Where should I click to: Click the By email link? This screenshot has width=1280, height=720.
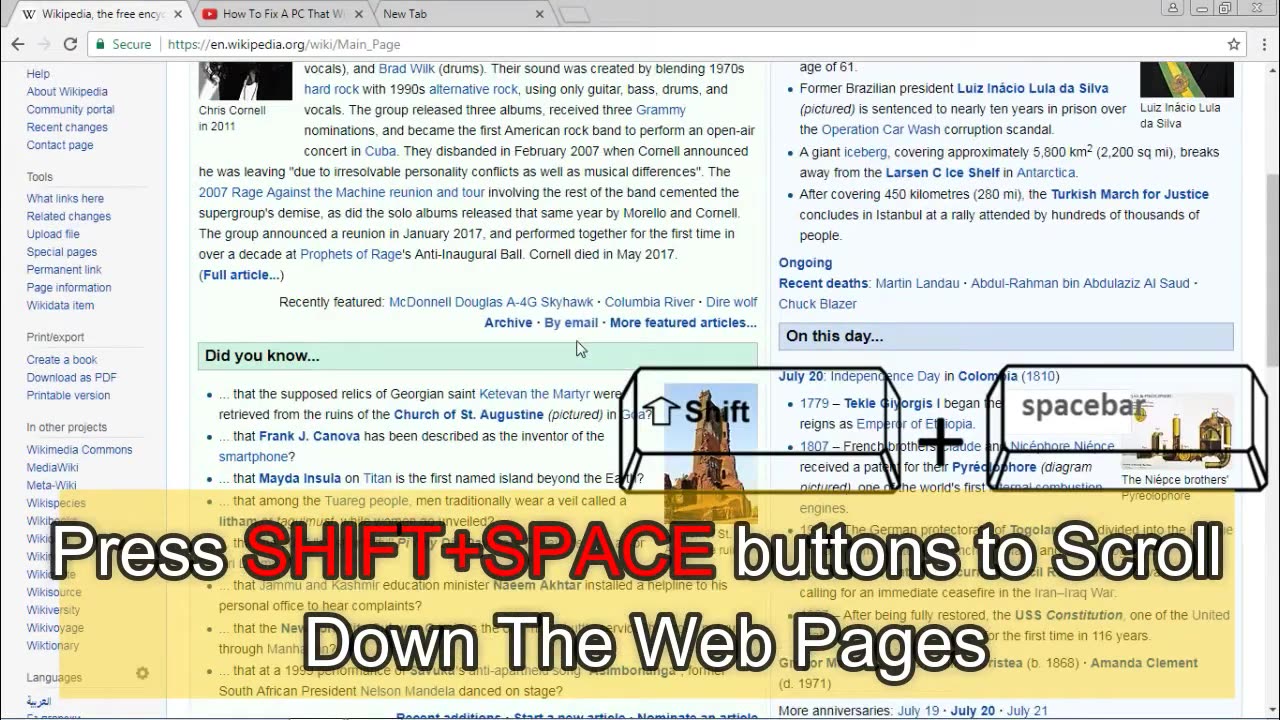point(571,323)
